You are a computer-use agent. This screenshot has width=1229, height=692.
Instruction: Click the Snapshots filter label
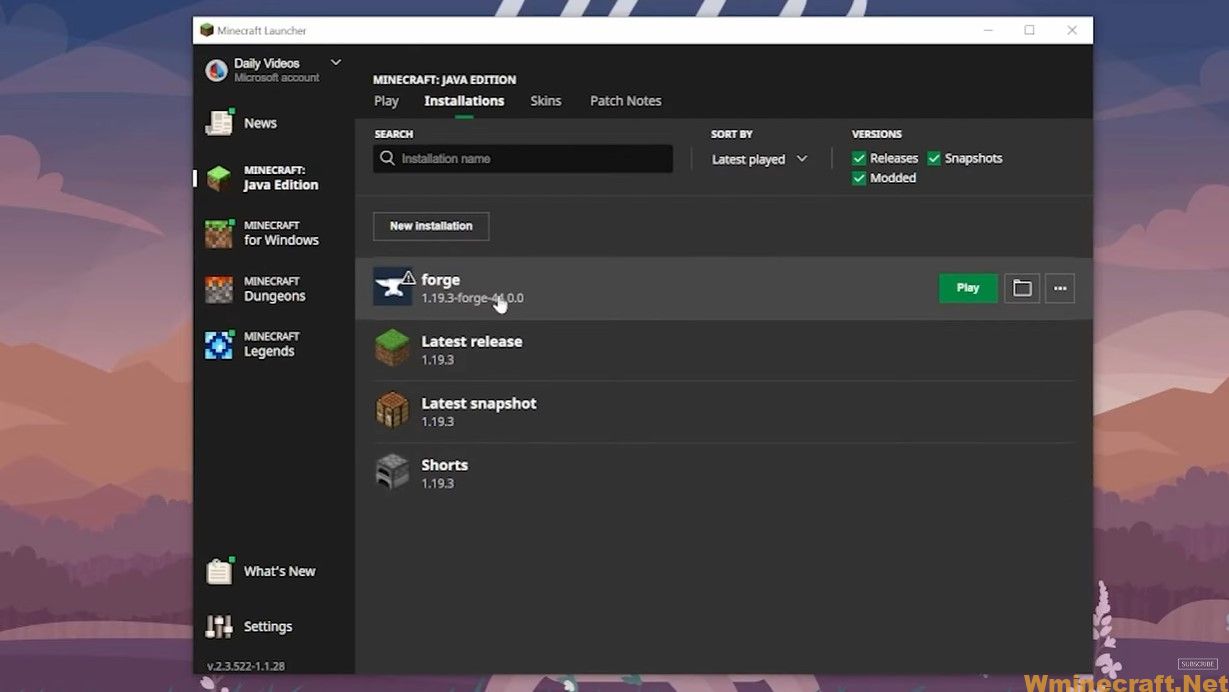point(973,158)
